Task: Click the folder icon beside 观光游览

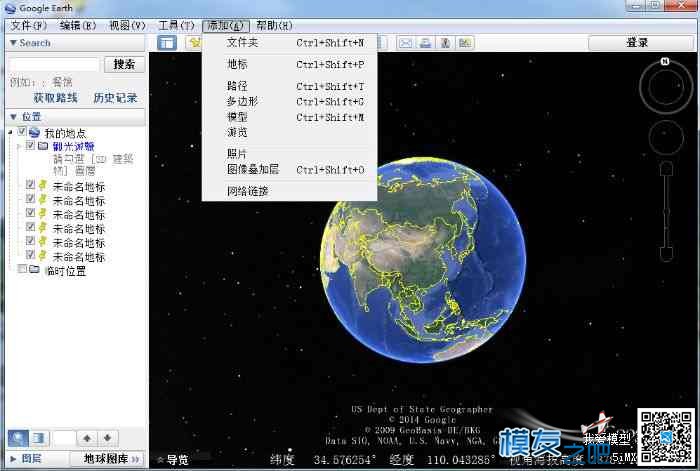Action: [x=43, y=146]
